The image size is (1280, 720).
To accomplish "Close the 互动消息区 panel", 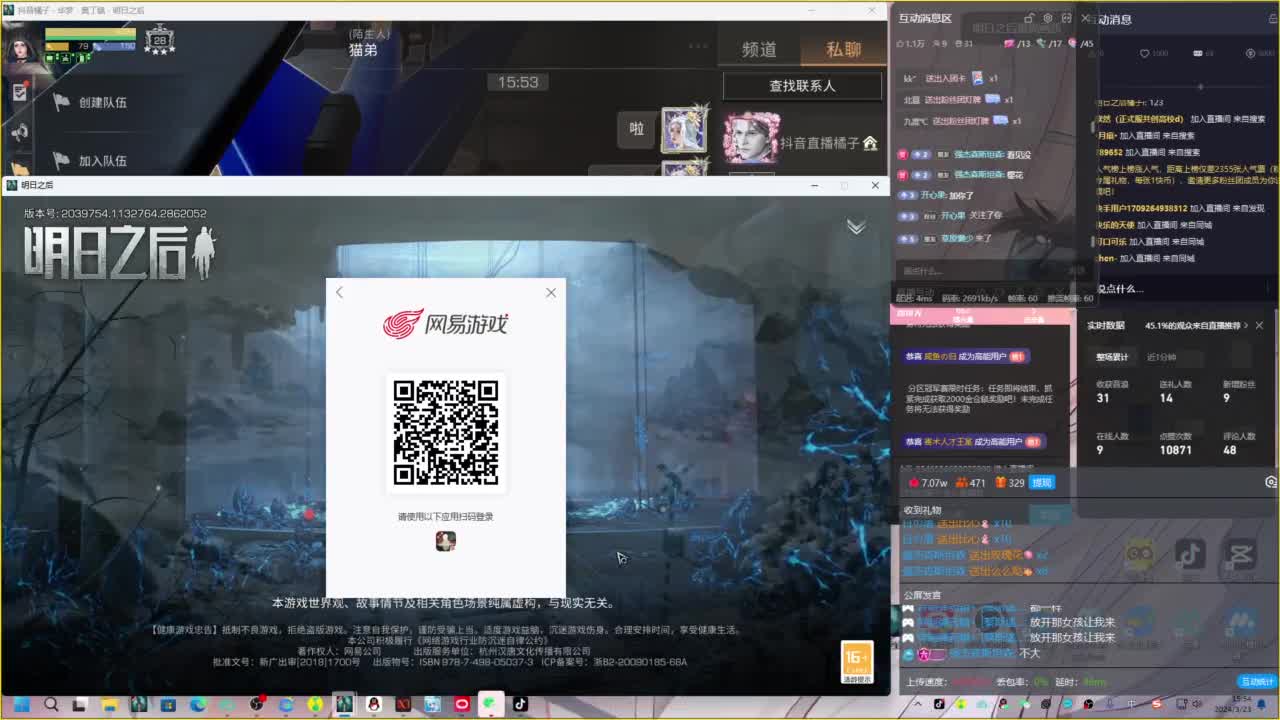I will [x=1085, y=18].
